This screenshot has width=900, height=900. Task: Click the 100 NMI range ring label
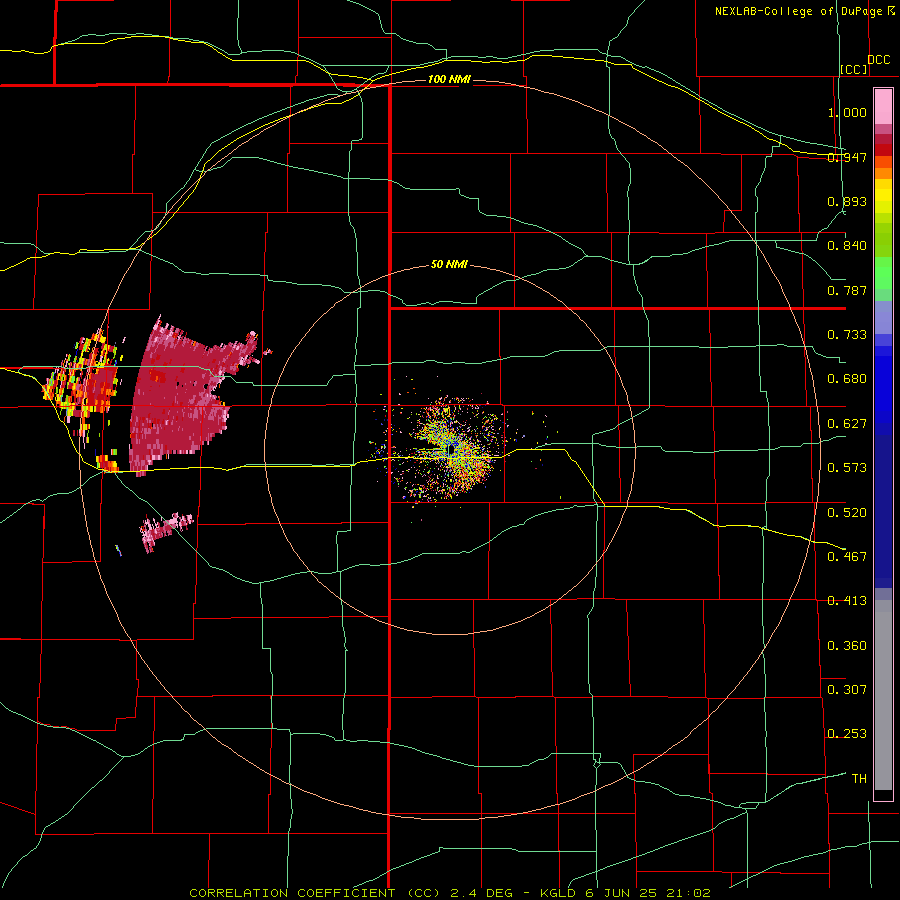point(449,79)
